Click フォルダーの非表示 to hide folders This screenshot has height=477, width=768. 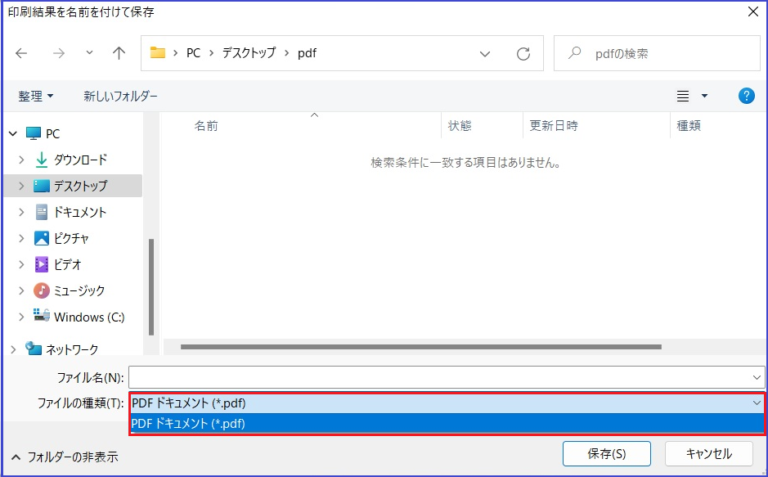pos(65,457)
